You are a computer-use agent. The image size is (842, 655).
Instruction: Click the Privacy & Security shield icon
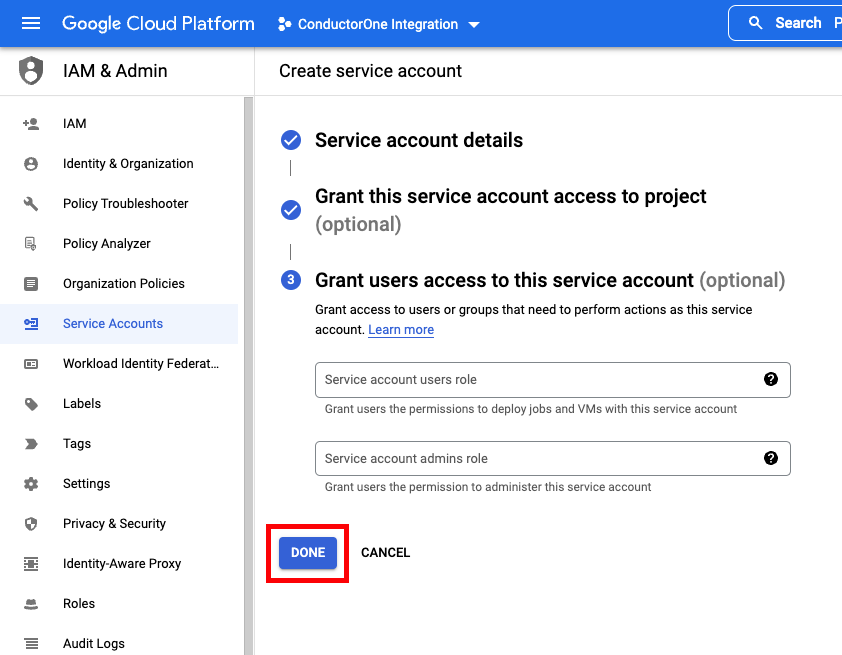coord(31,523)
